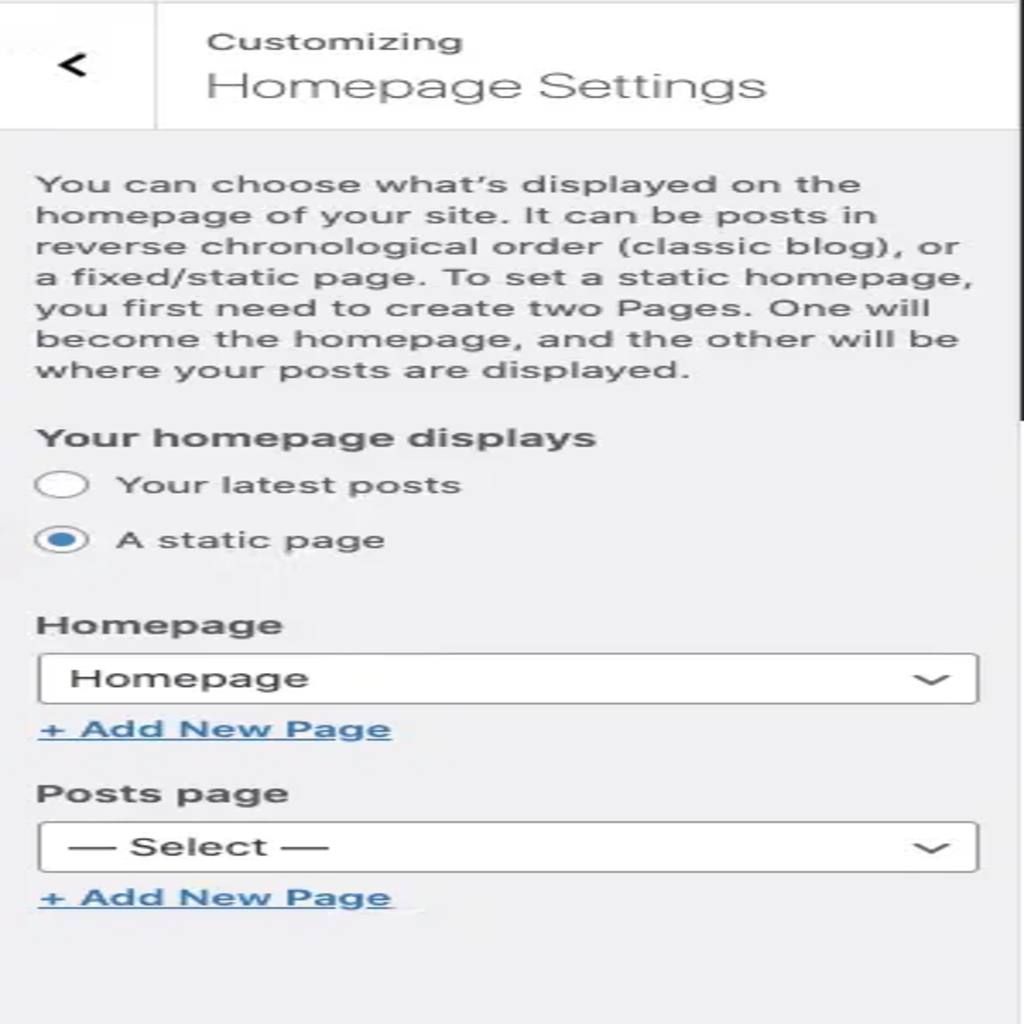Click the homepage description paragraph text
The height and width of the screenshot is (1024, 1024).
coord(504,277)
